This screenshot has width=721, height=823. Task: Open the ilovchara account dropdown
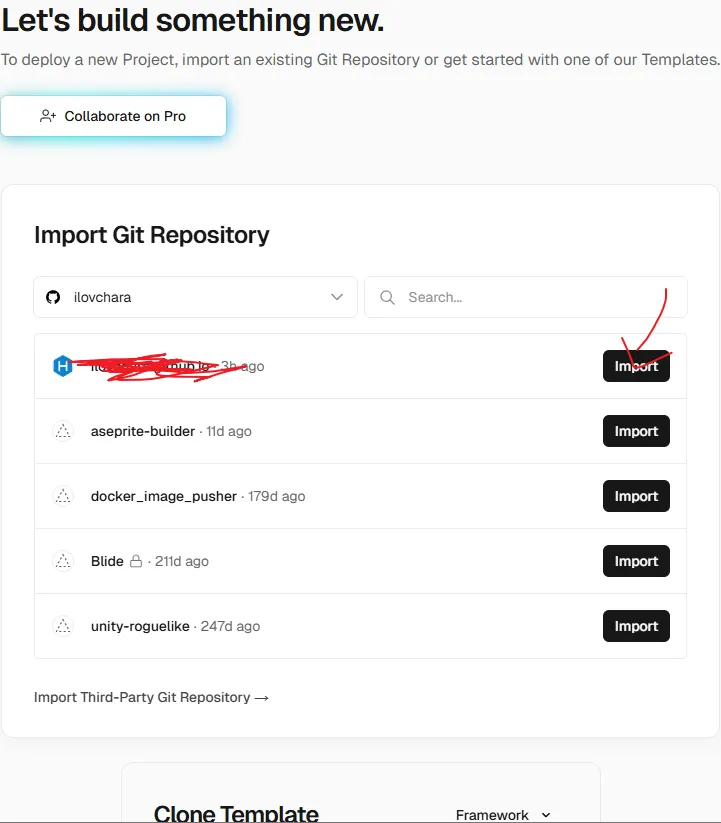pos(195,297)
